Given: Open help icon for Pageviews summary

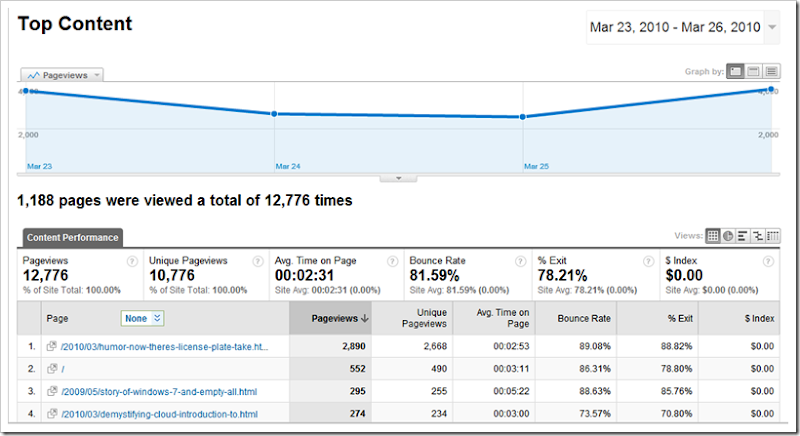Looking at the screenshot, I should pyautogui.click(x=132, y=262).
